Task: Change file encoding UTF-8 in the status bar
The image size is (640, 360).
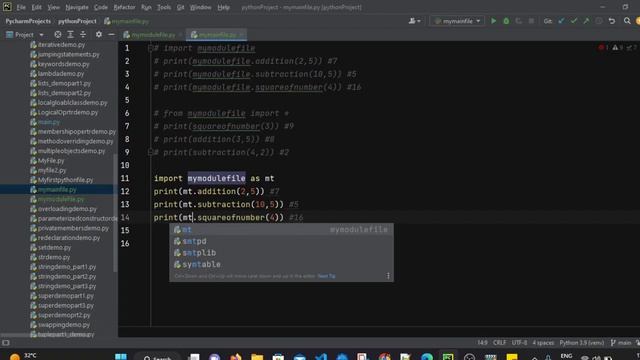Action: click(519, 343)
